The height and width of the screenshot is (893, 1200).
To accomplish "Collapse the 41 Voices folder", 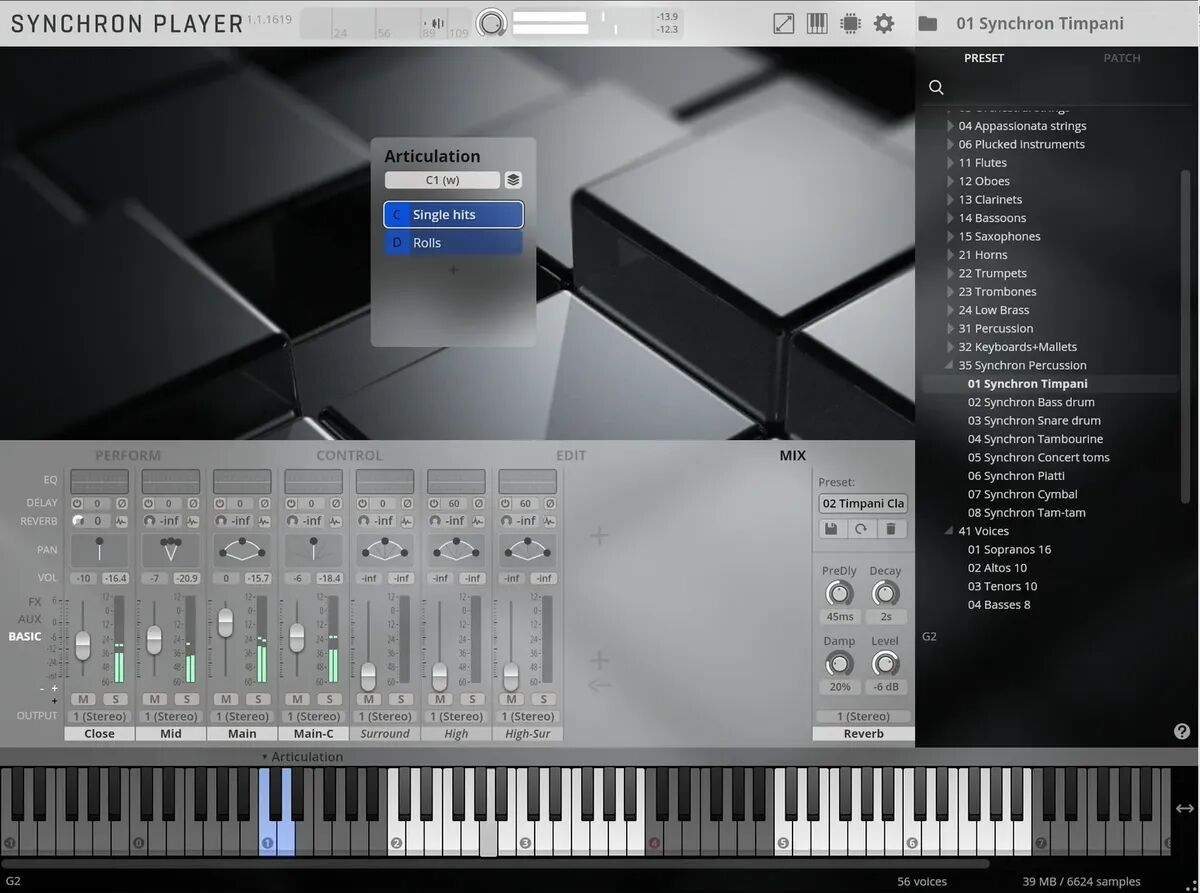I will click(x=950, y=531).
